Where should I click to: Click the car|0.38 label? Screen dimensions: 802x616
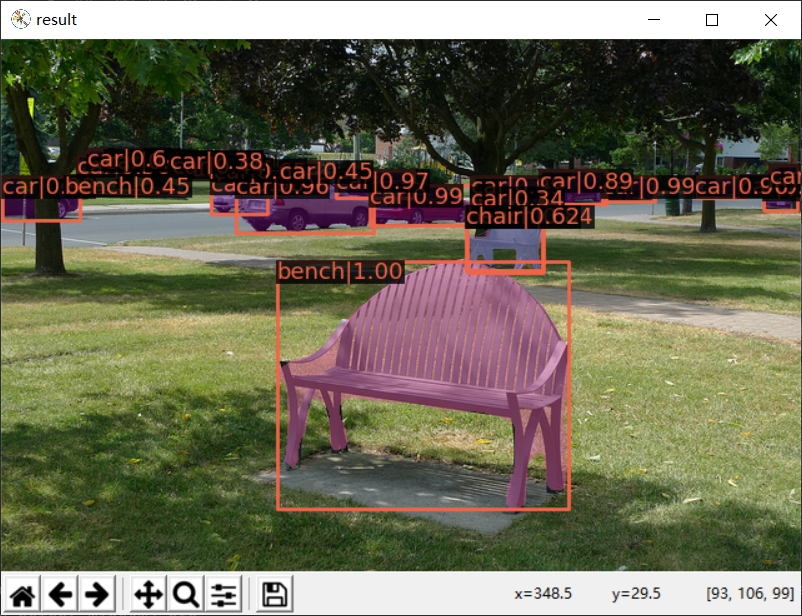(217, 162)
